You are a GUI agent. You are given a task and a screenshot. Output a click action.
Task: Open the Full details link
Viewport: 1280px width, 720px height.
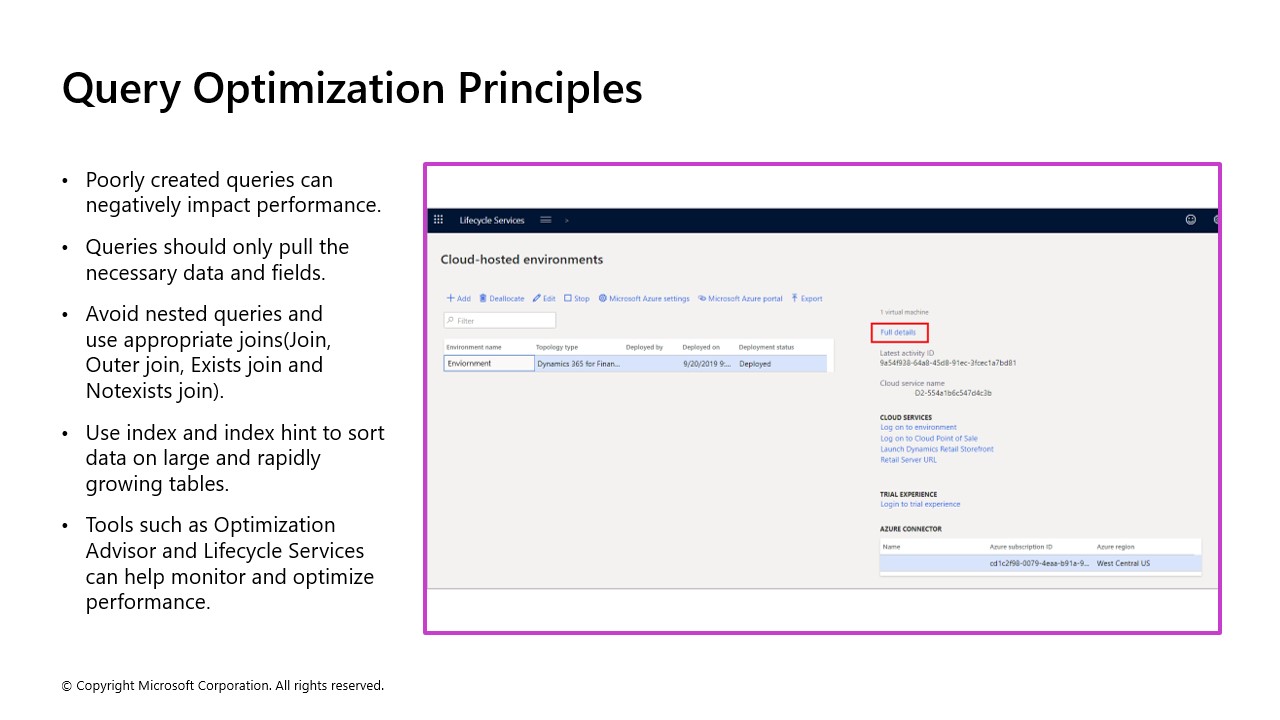click(x=898, y=331)
